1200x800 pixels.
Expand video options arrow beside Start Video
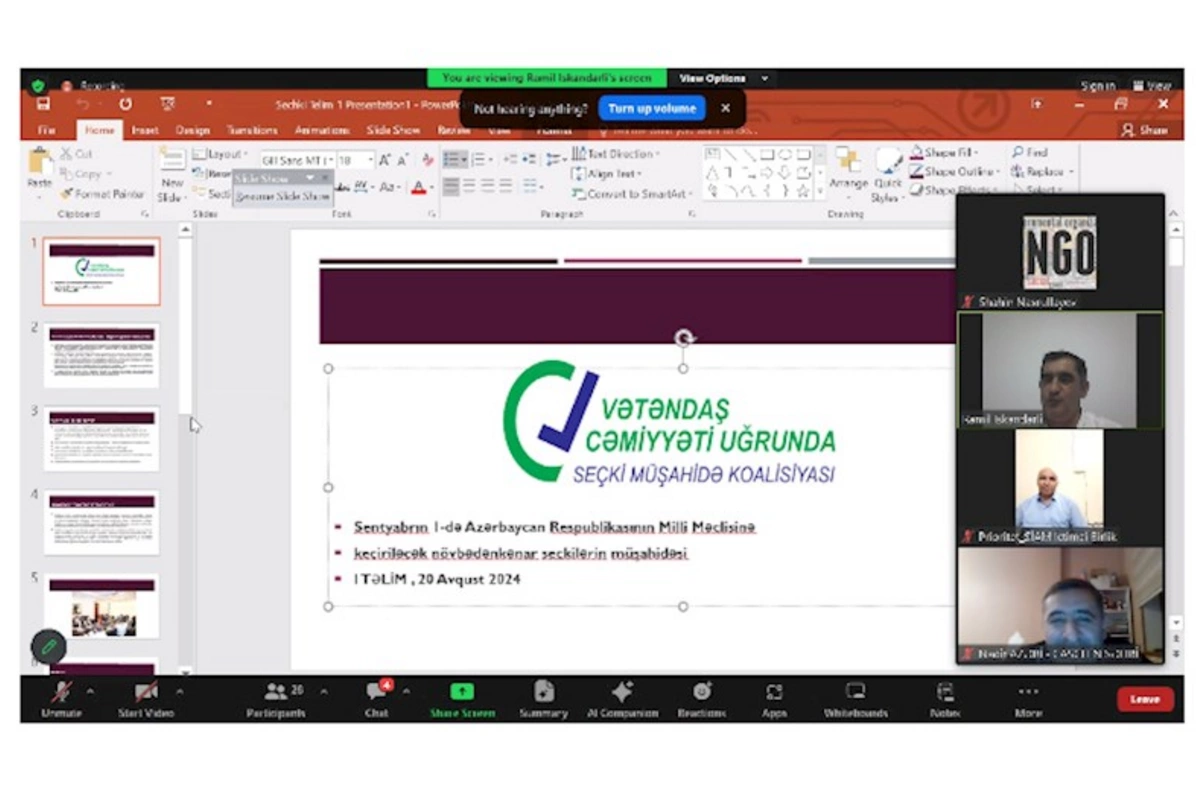[x=180, y=691]
